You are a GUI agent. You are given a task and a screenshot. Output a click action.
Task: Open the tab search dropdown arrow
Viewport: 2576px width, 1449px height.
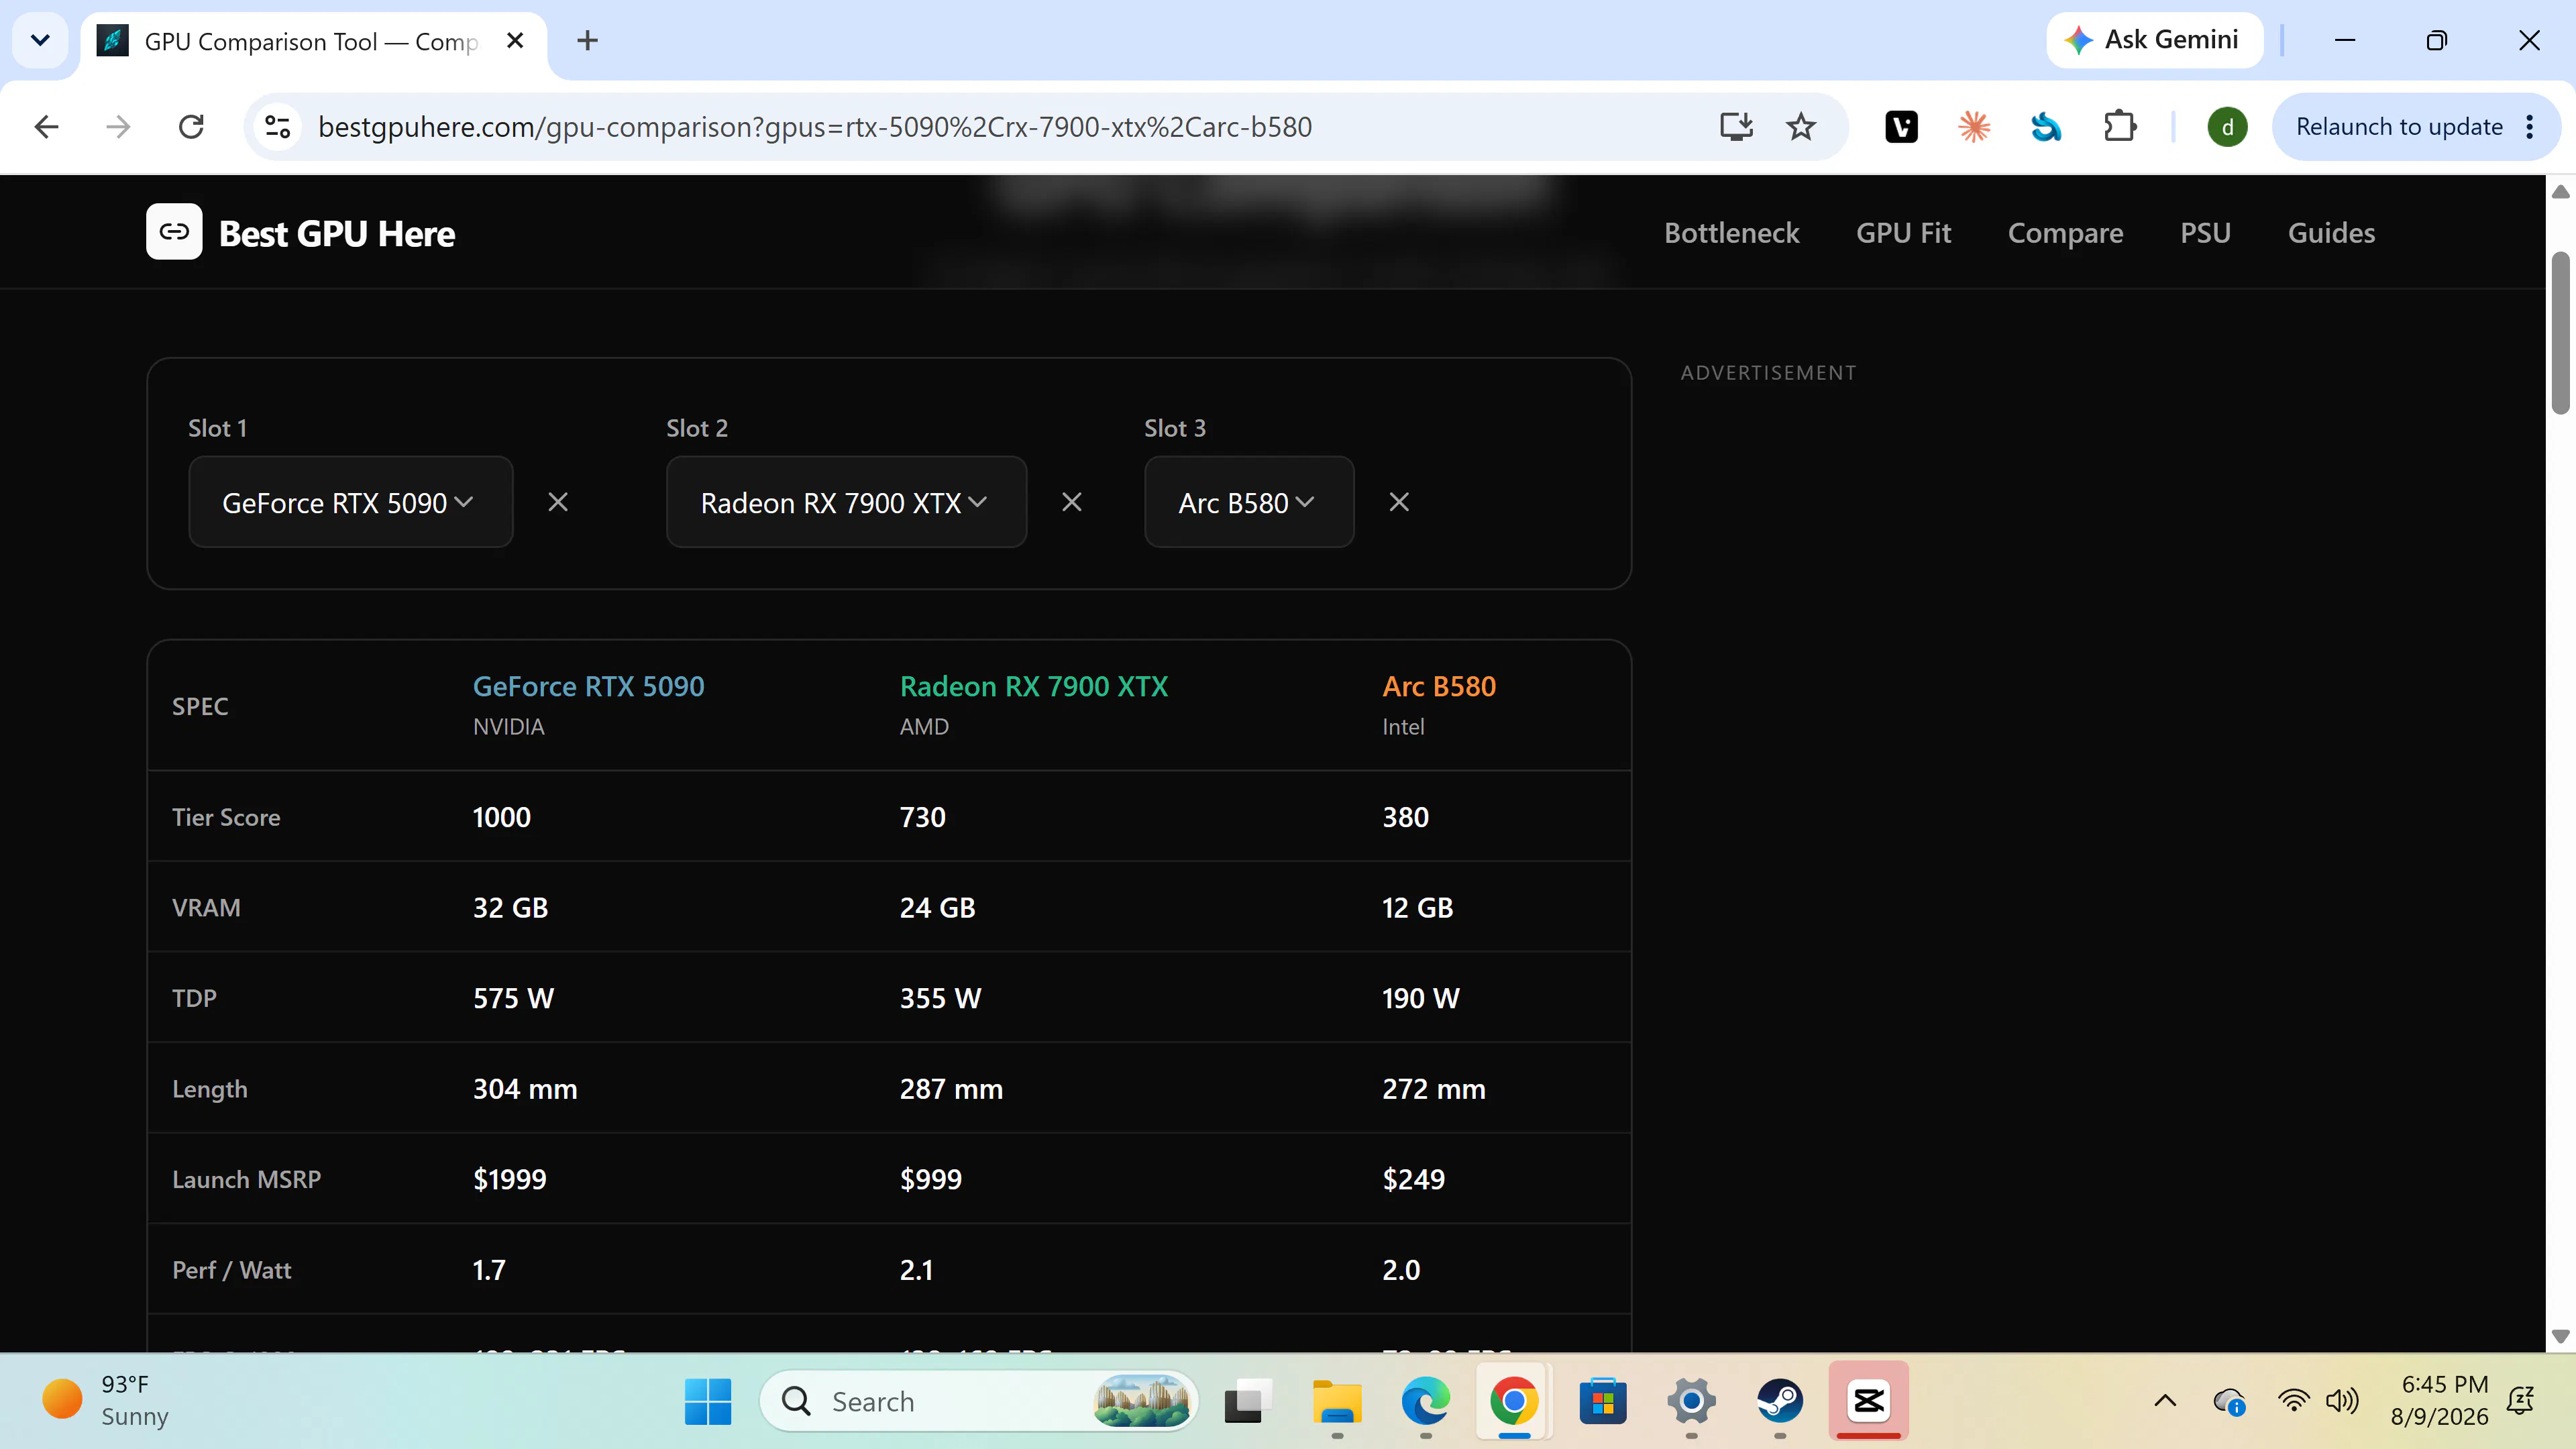[40, 40]
